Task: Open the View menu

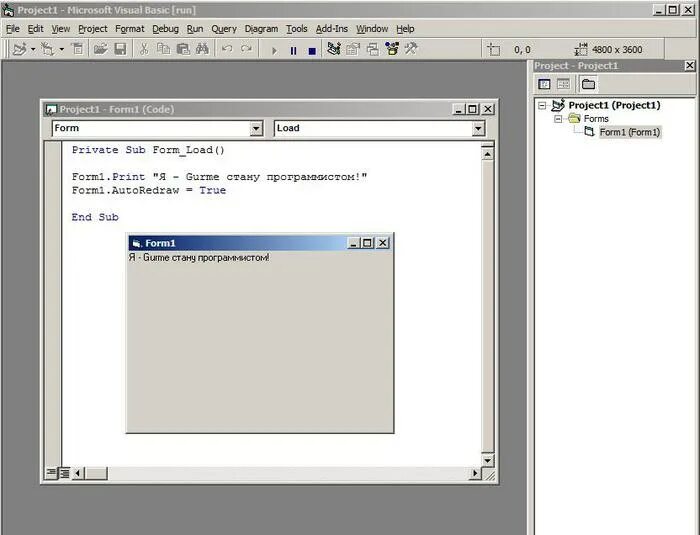Action: [61, 29]
